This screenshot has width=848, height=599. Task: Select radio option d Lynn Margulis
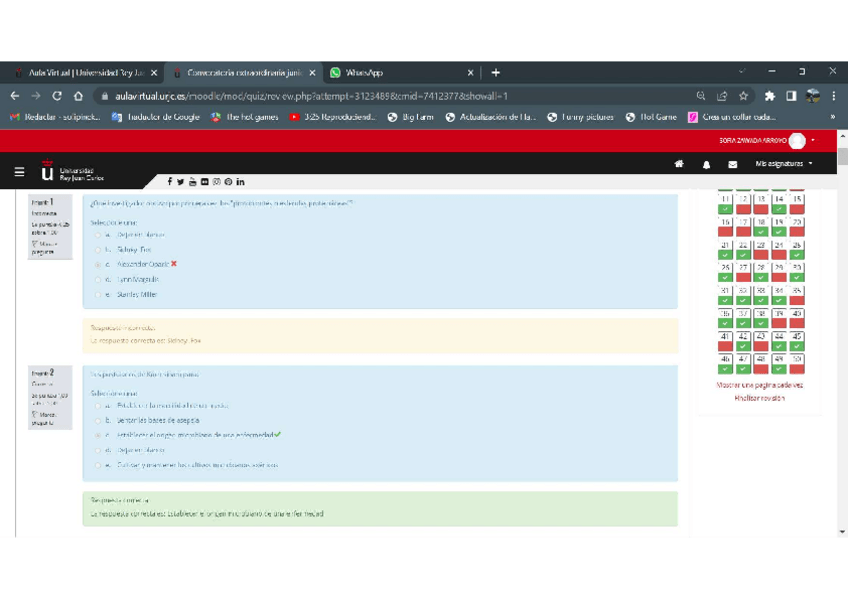coord(98,280)
